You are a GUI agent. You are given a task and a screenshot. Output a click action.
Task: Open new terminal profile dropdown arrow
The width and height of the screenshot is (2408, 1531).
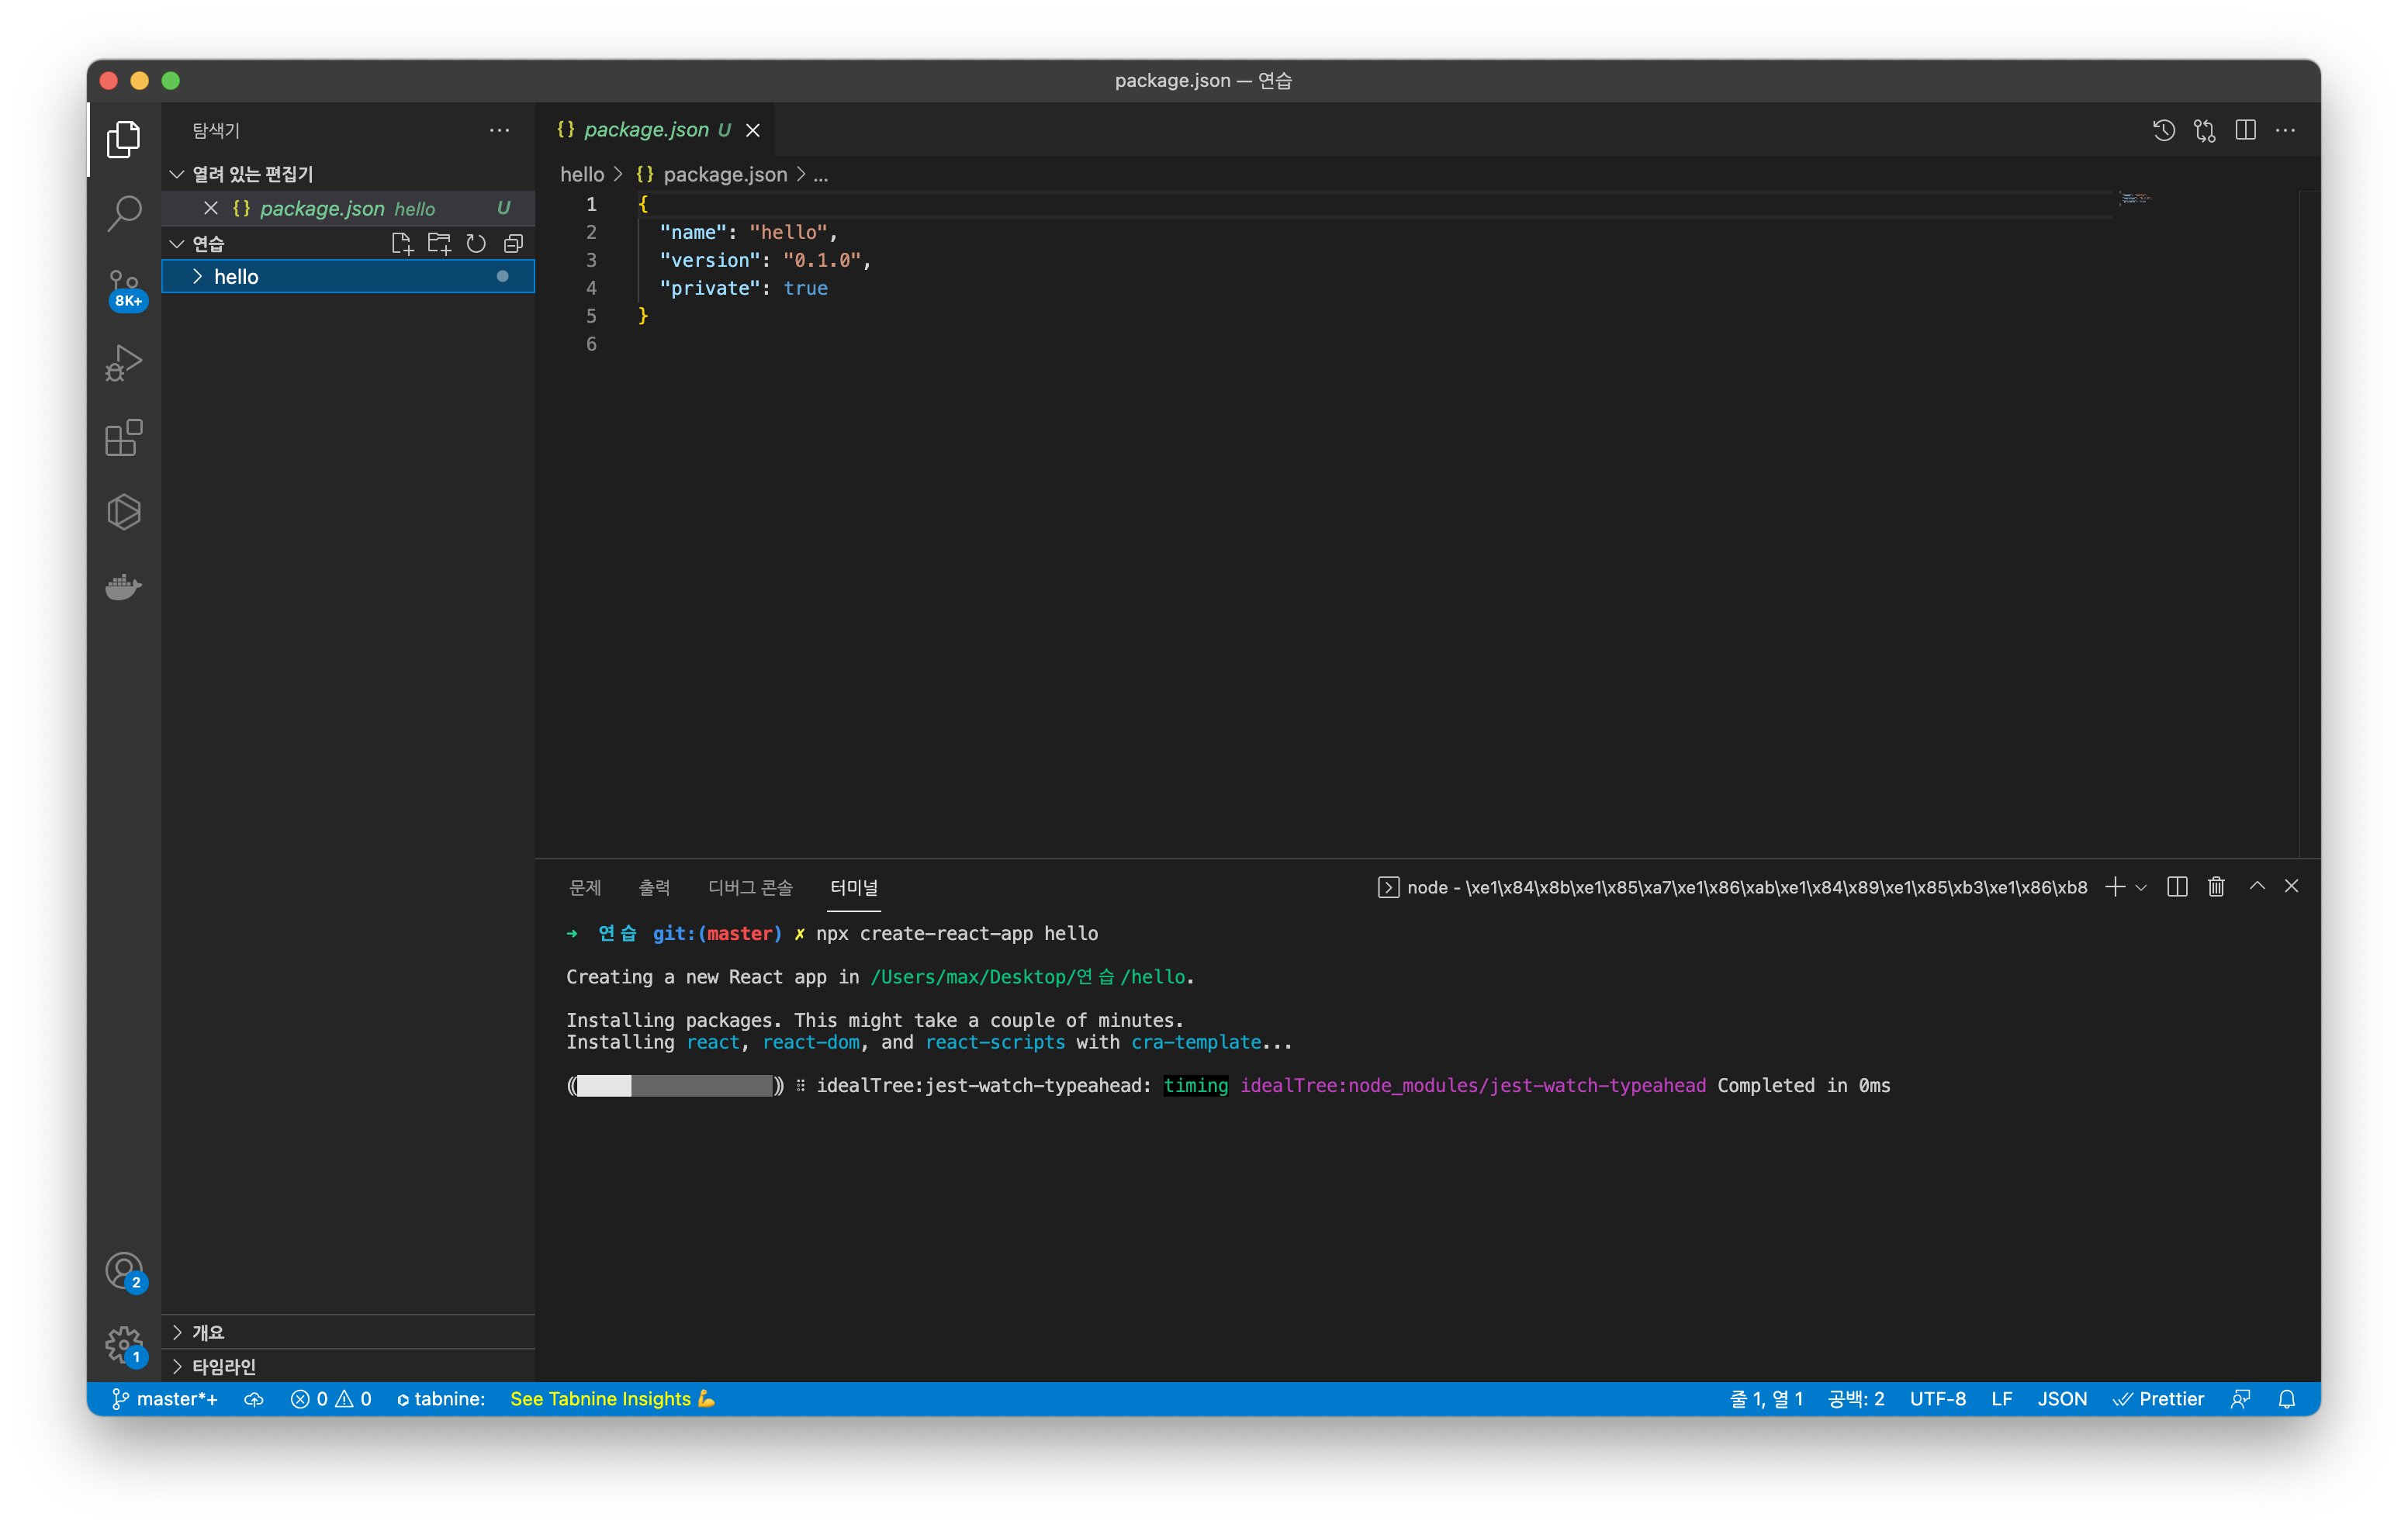click(2141, 887)
